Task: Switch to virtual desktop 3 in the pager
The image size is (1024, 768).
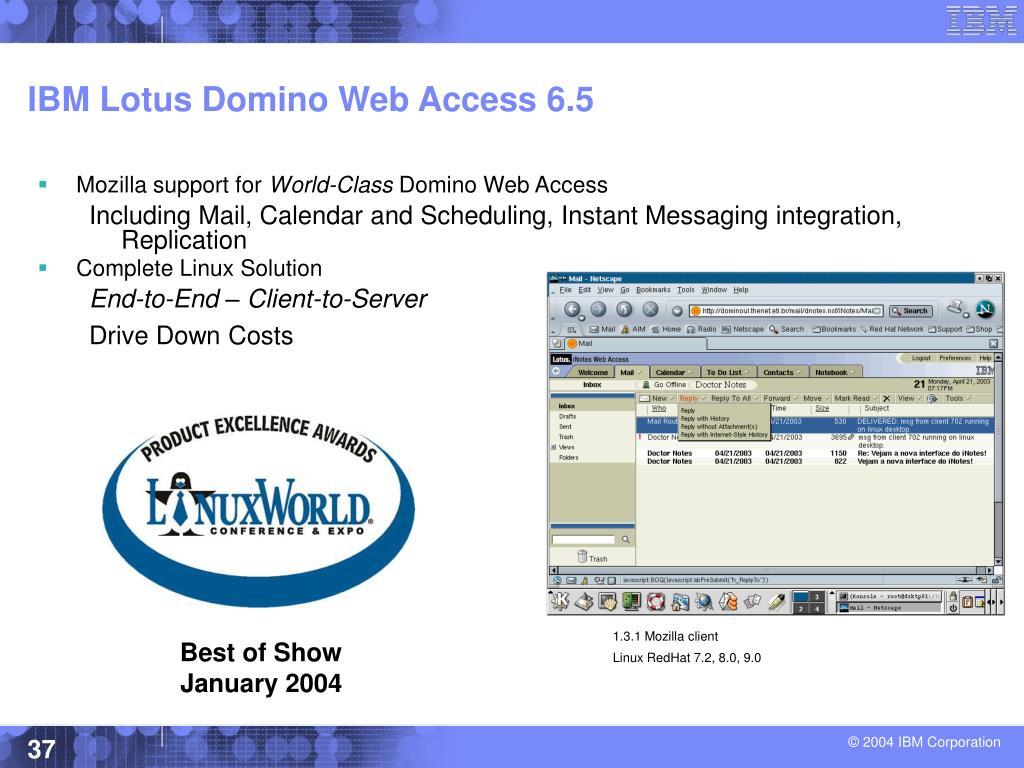Action: tap(816, 596)
